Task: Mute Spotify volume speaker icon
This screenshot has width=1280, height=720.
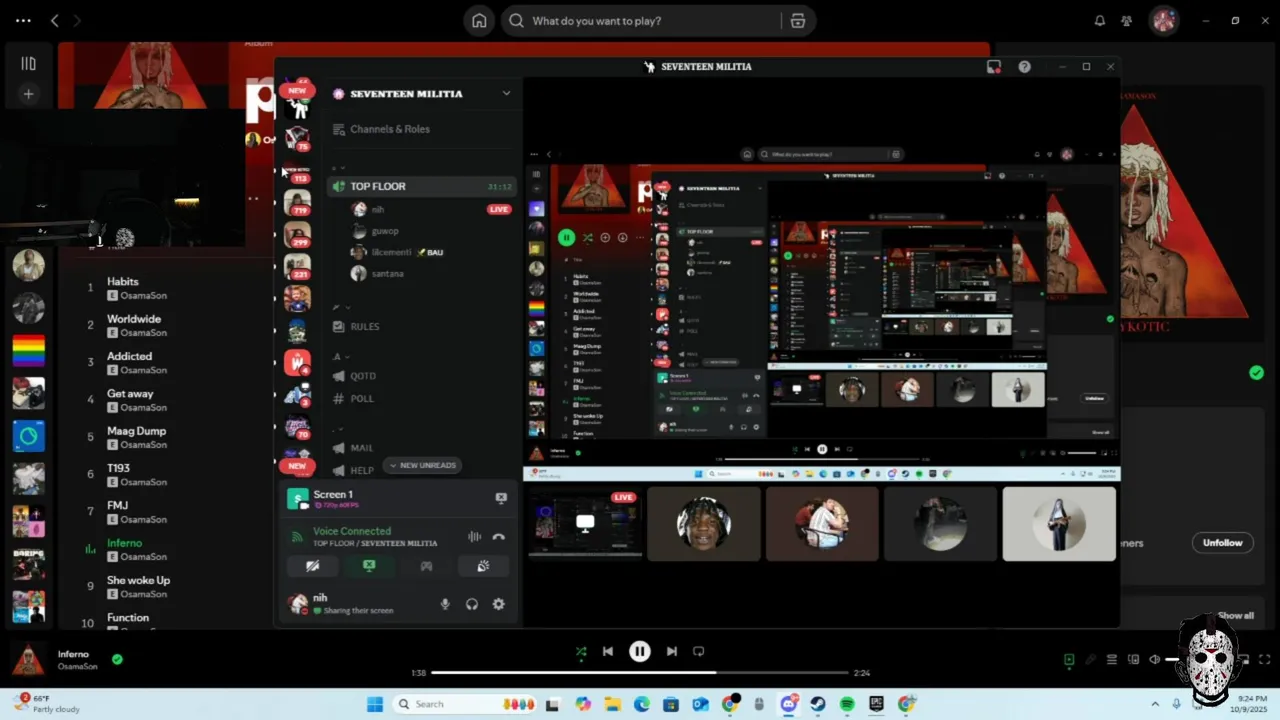Action: coord(1155,660)
